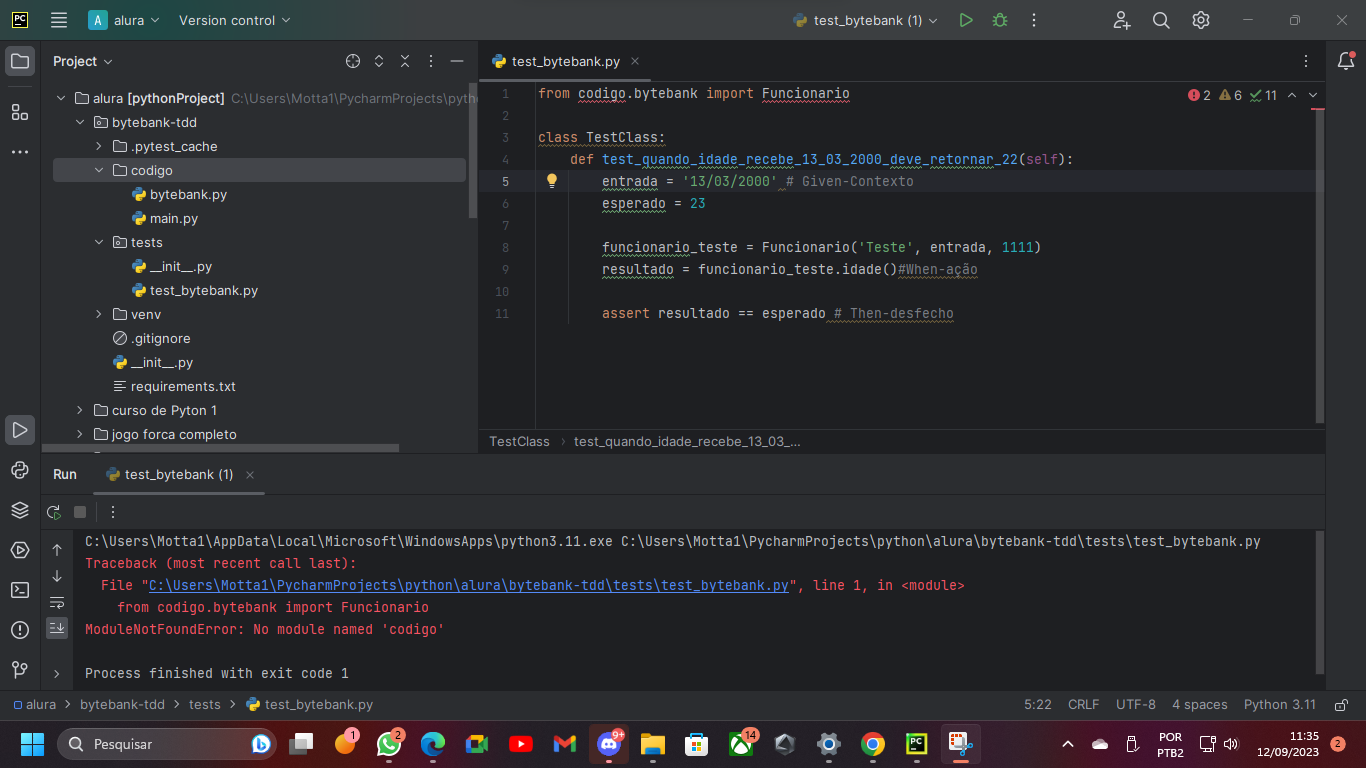Open IDE settings gear
This screenshot has height=768, width=1366.
coord(1201,20)
